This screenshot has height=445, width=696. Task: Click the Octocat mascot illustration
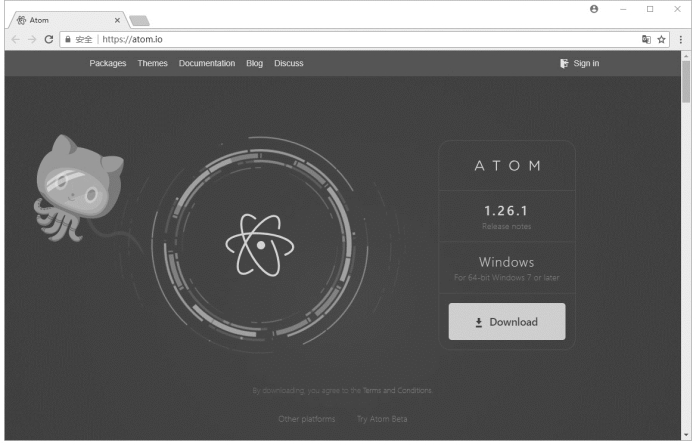click(x=78, y=189)
